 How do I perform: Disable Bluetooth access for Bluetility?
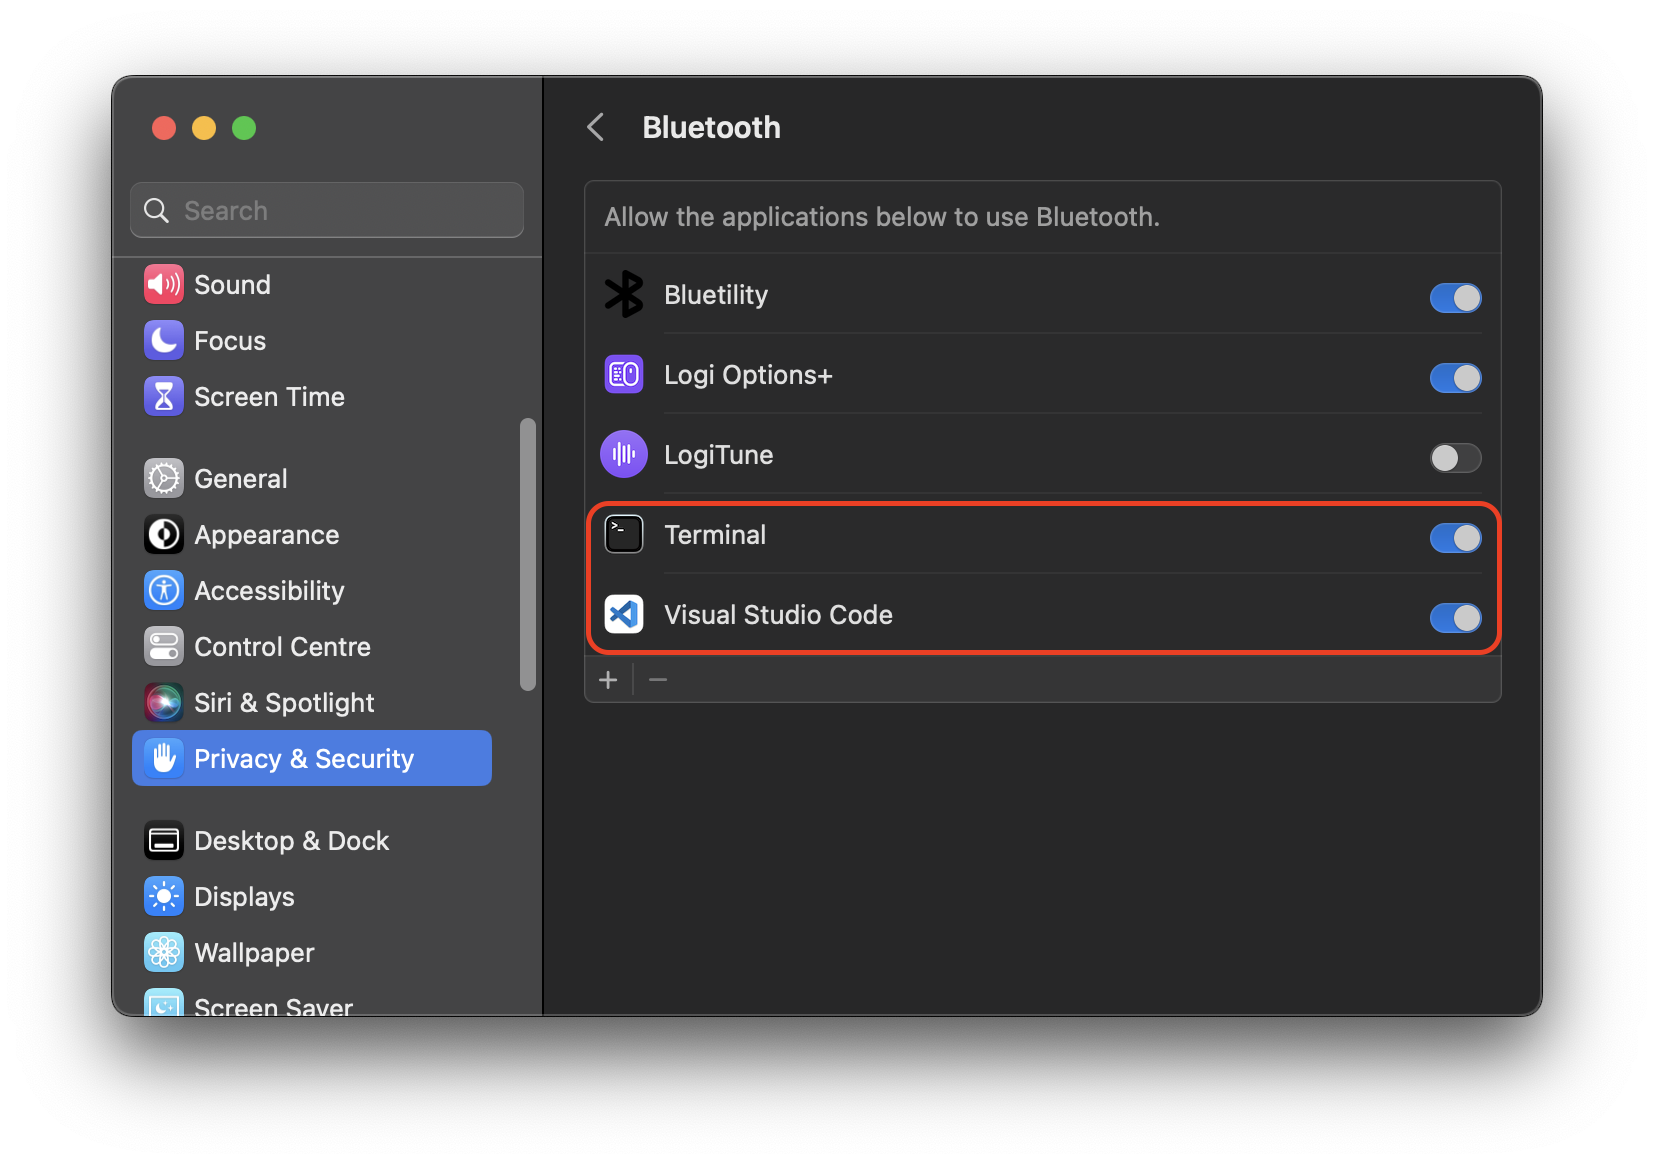(1455, 298)
